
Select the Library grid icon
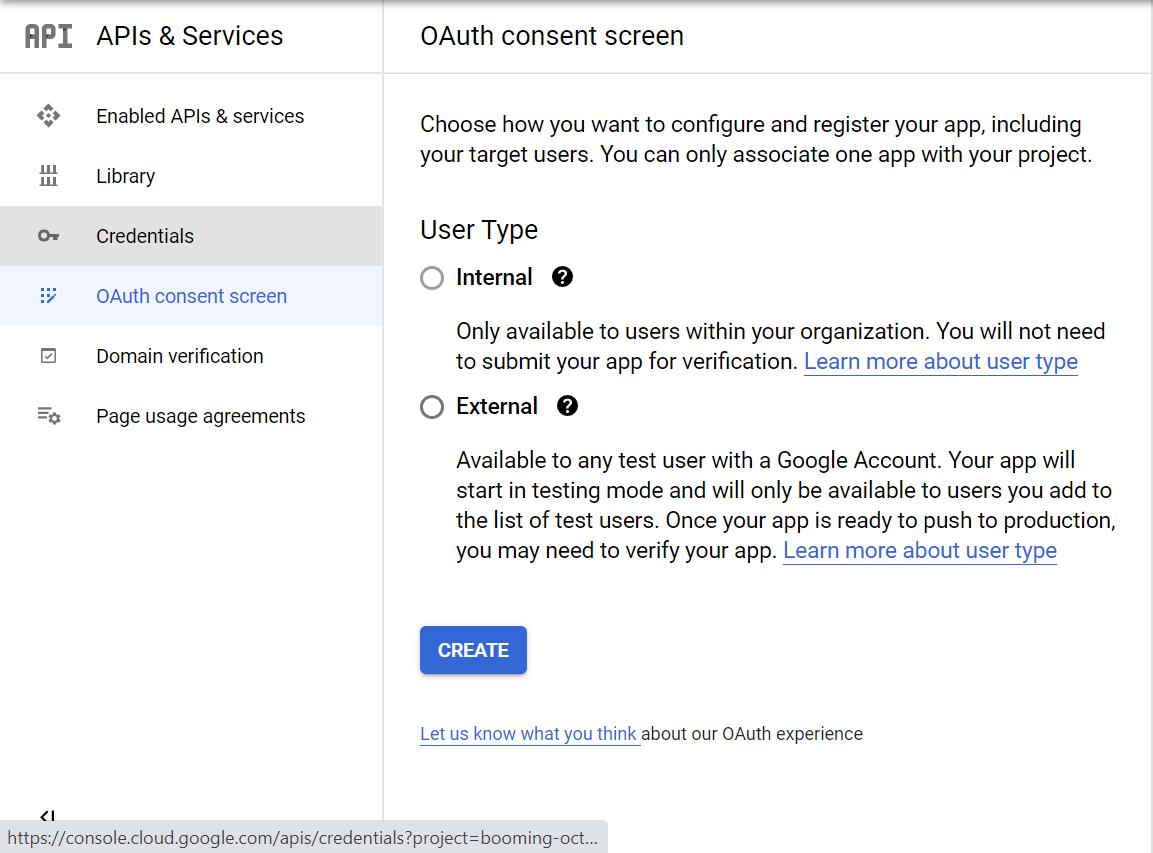tap(48, 176)
